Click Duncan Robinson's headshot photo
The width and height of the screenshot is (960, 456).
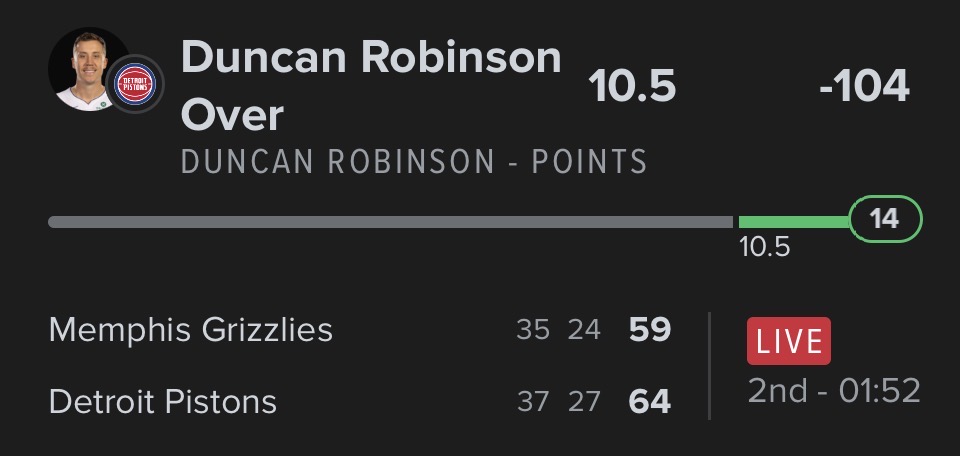coord(84,68)
